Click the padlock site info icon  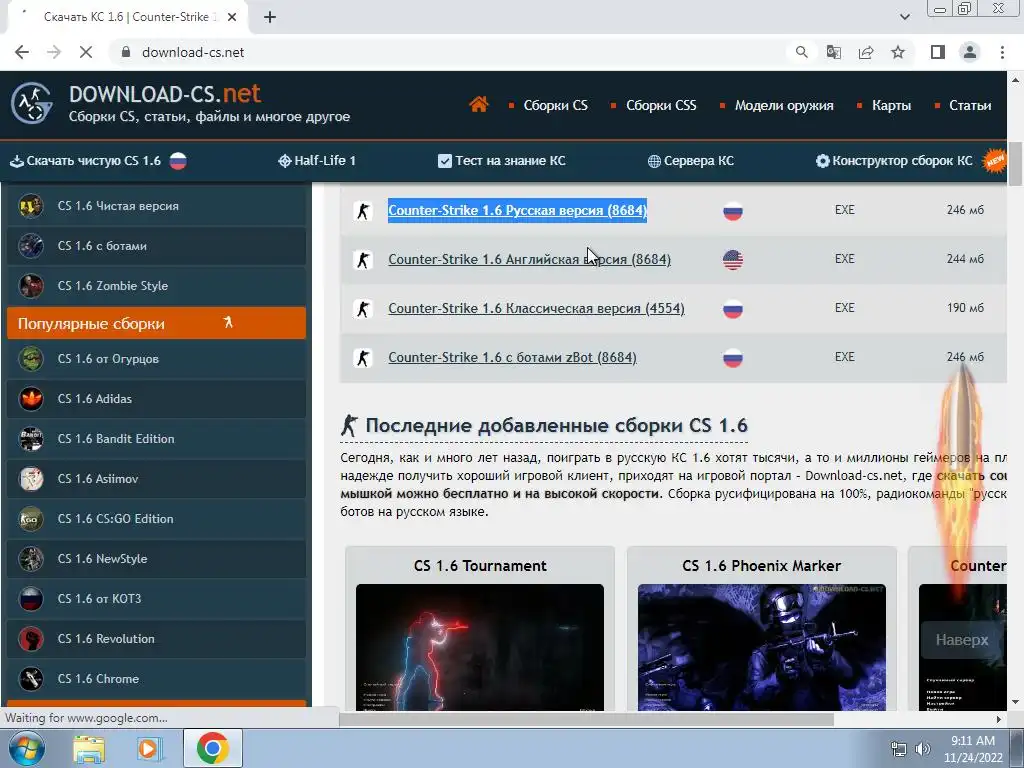click(x=126, y=52)
